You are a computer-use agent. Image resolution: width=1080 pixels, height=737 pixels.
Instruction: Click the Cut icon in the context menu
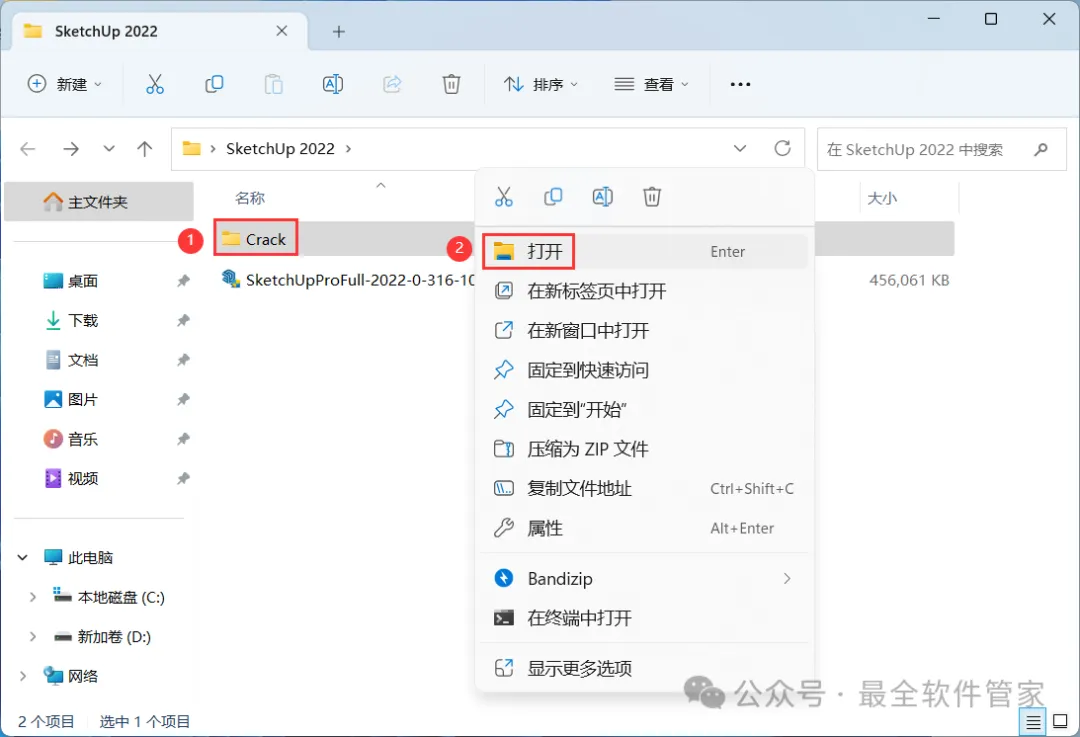click(503, 197)
